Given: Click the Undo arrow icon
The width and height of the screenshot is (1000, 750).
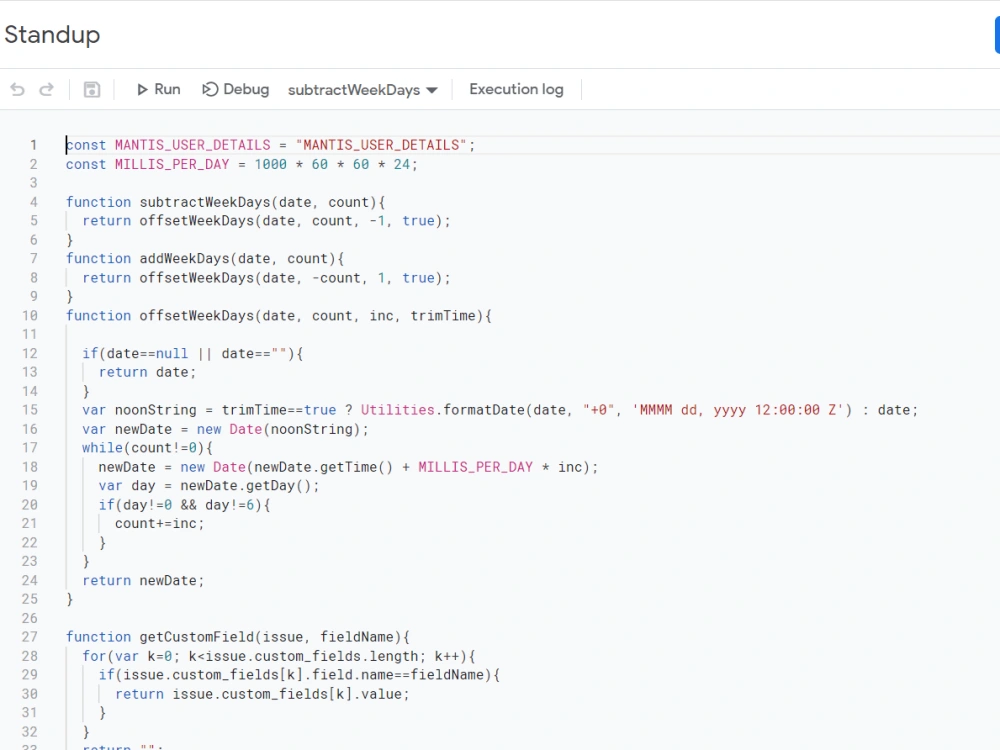Looking at the screenshot, I should click(x=18, y=90).
